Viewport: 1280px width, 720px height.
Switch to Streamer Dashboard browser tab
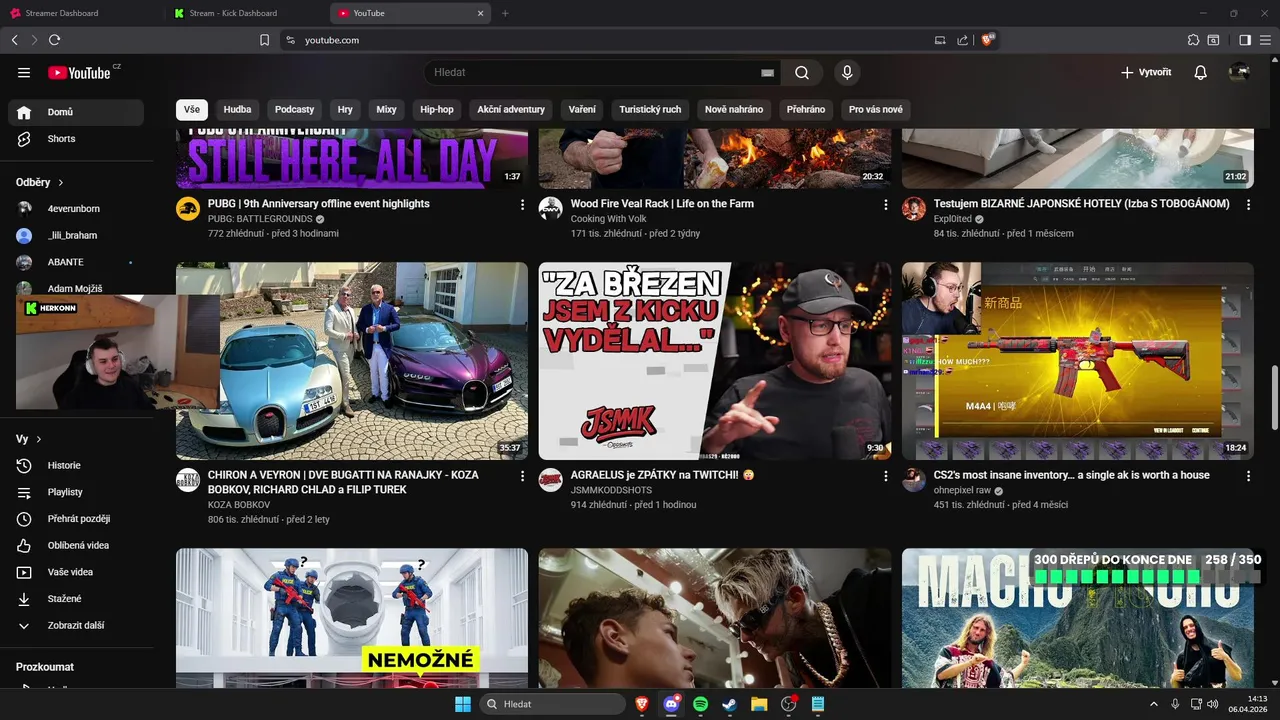[62, 13]
